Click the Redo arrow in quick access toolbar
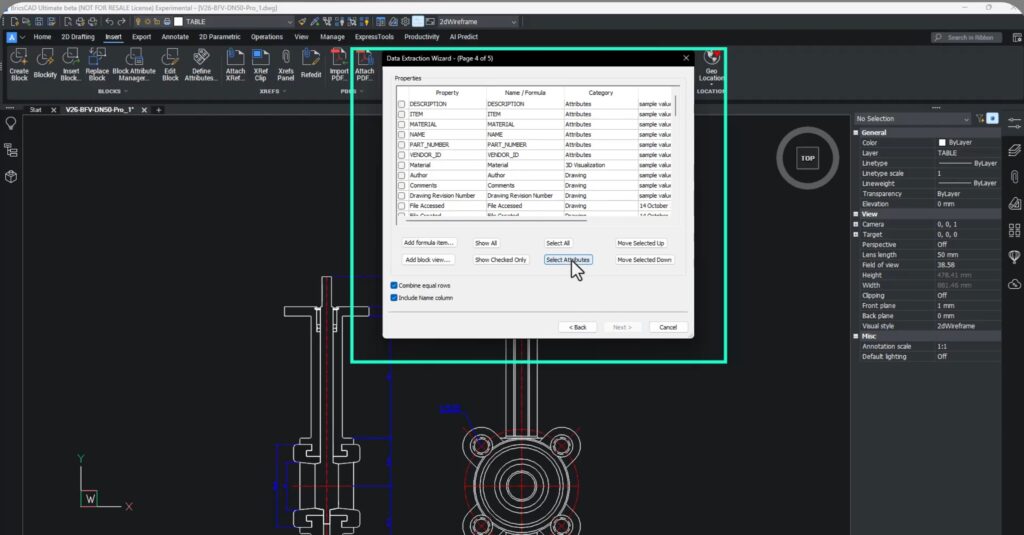The image size is (1024, 535). pyautogui.click(x=121, y=22)
